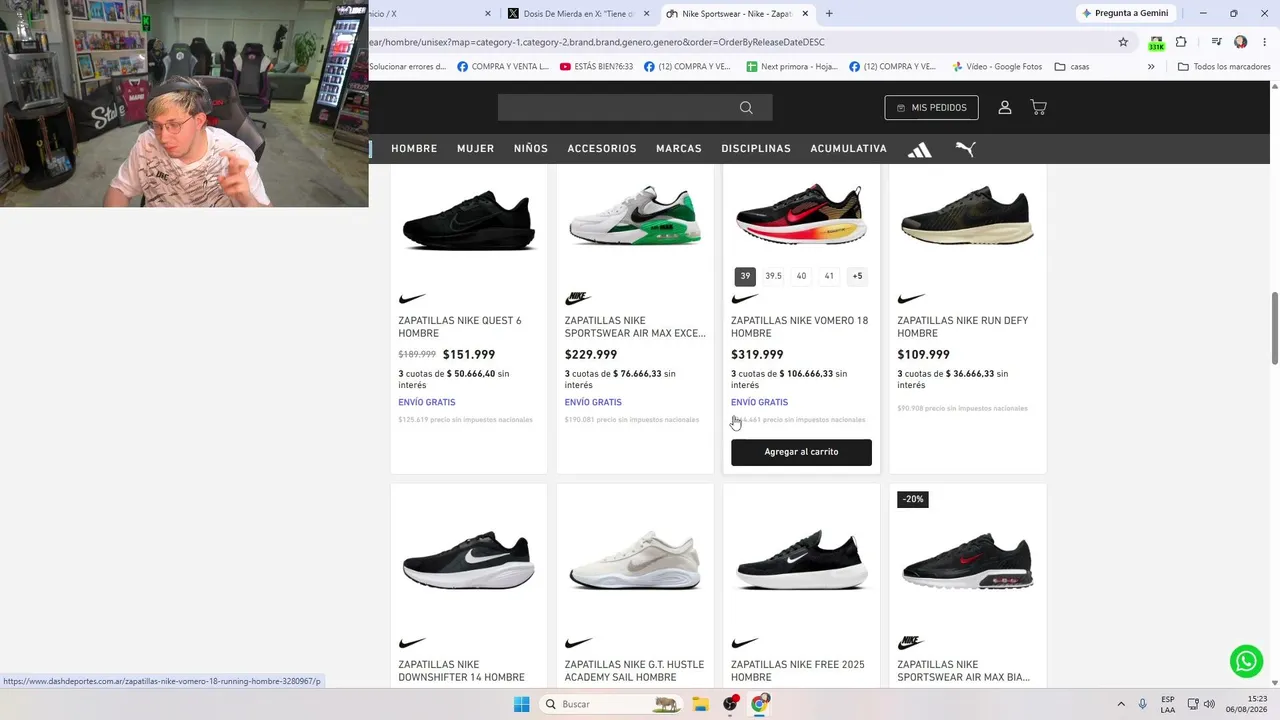Click the green 331K extension icon
This screenshot has width=1280, height=720.
pyautogui.click(x=1156, y=43)
